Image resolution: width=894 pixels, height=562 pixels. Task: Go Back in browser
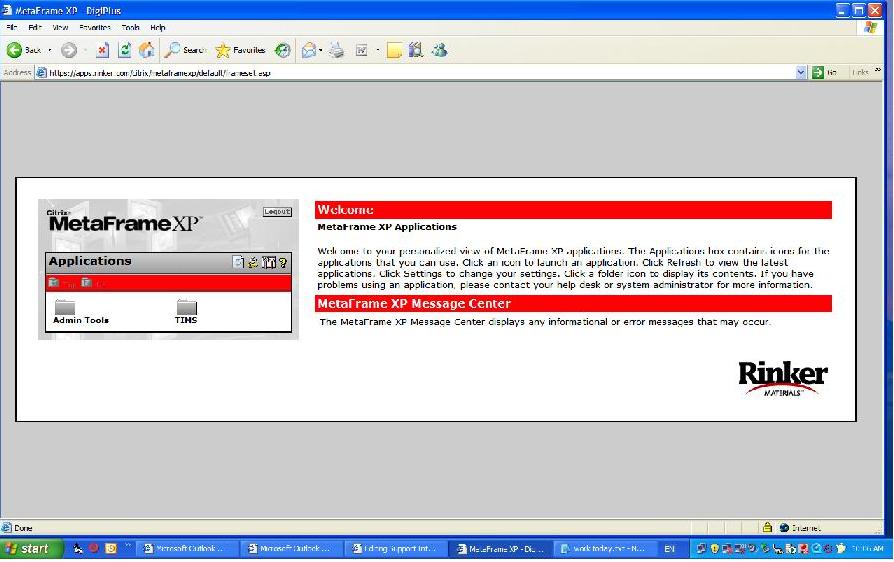click(x=24, y=49)
